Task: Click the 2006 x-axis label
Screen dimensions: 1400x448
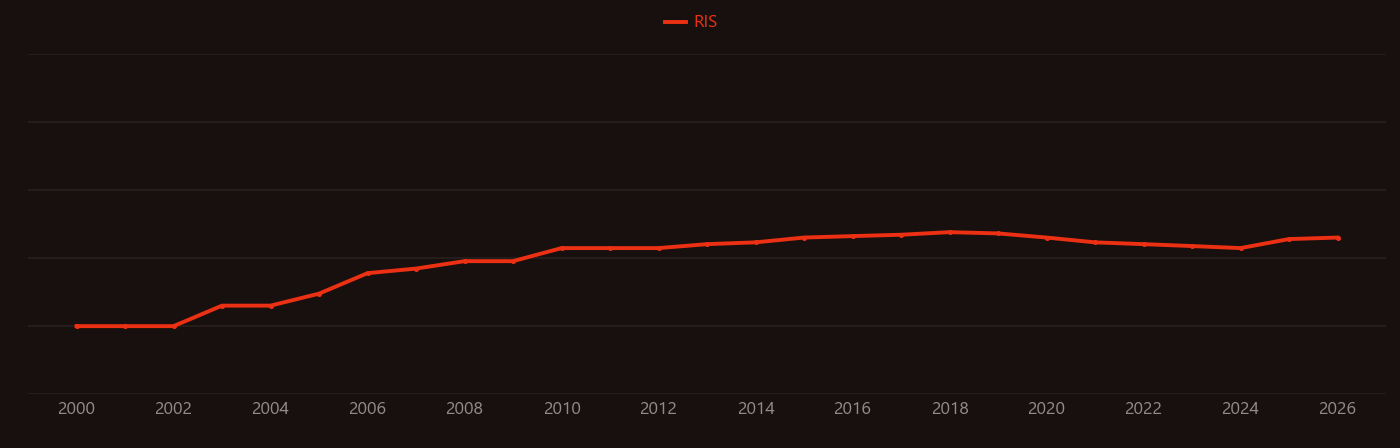Action: 368,409
